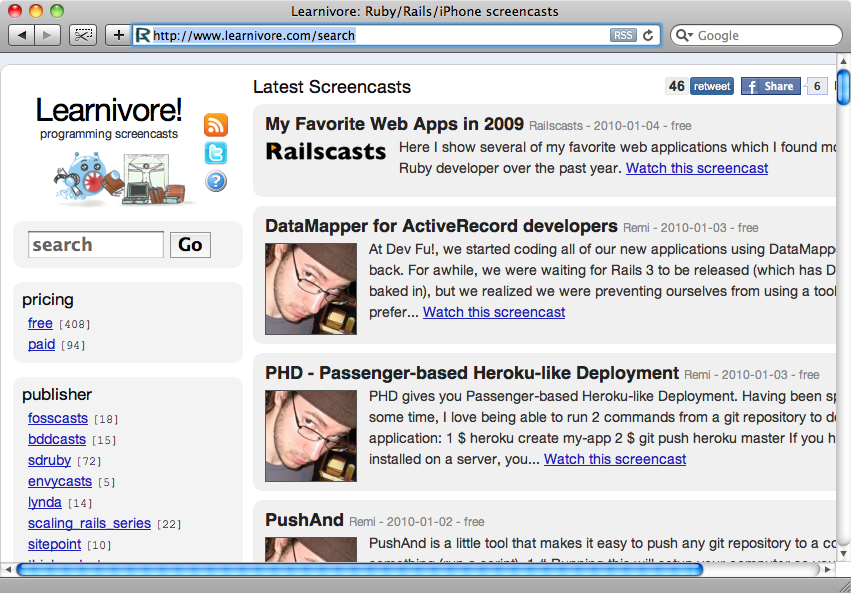
Task: Click the Latest Screencasts heading
Action: [332, 87]
